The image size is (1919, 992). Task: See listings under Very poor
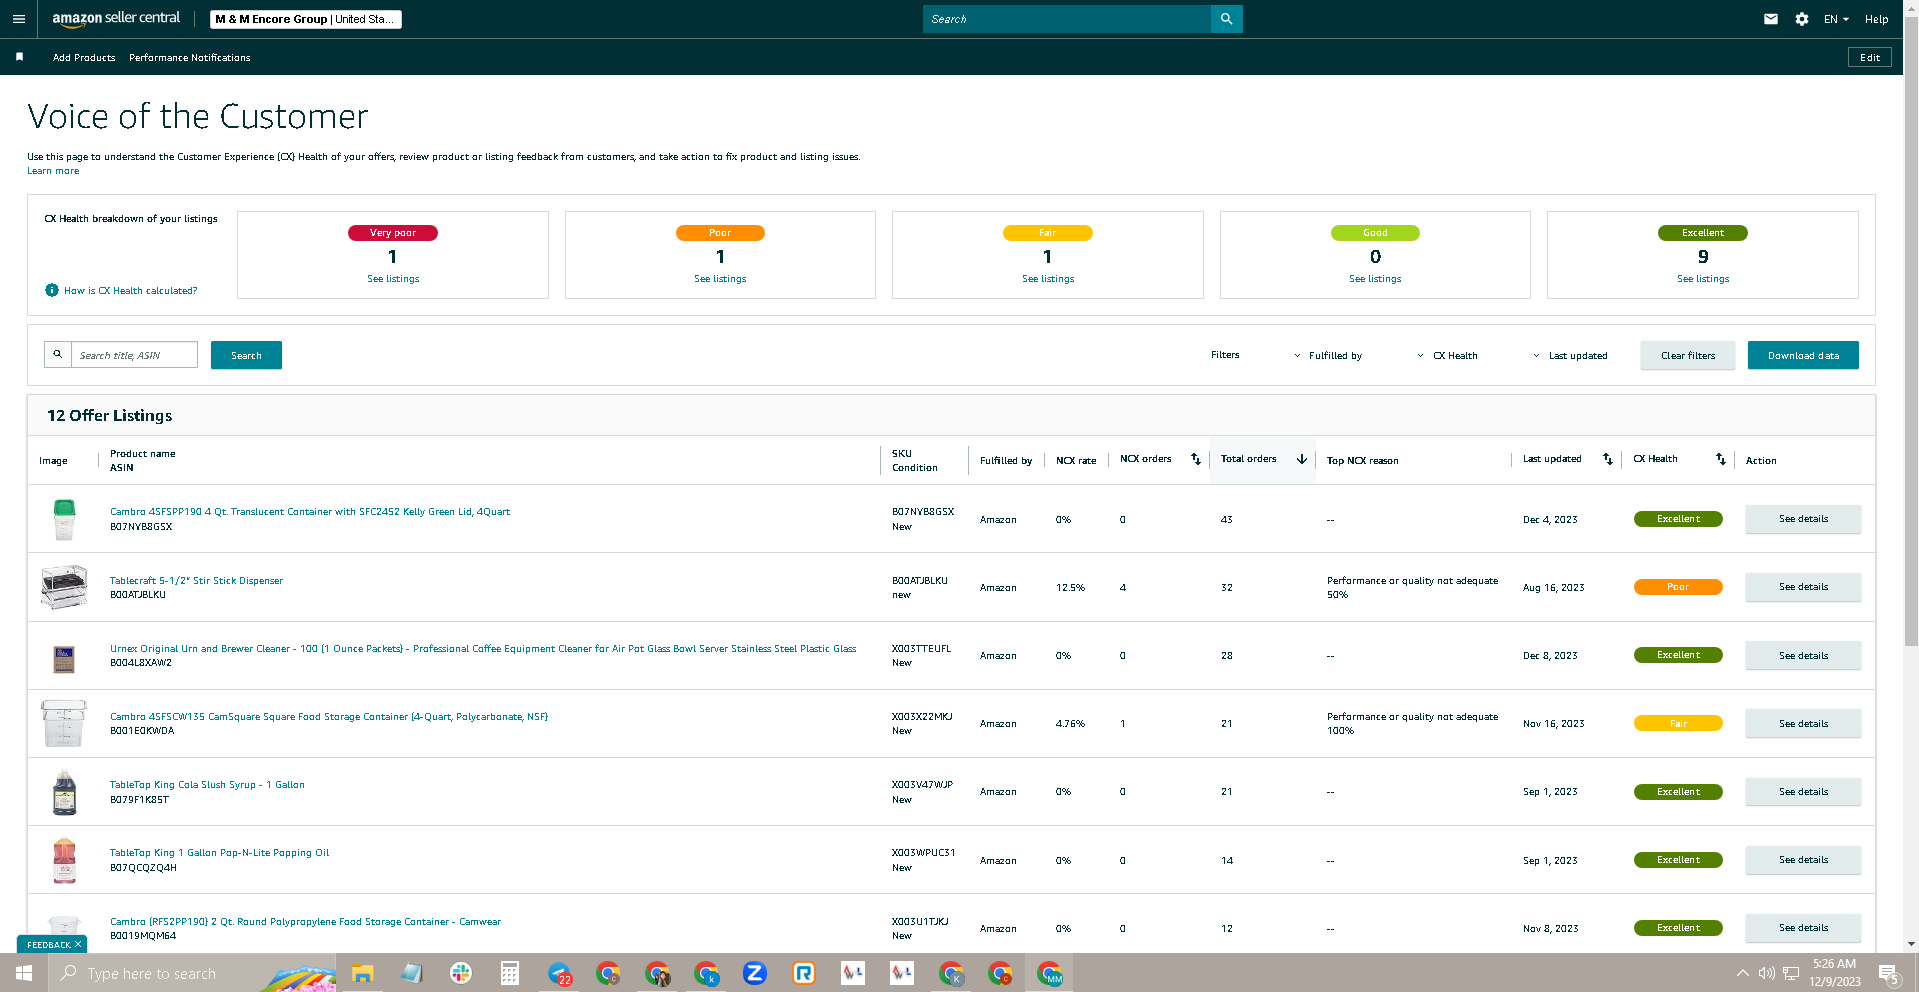[x=393, y=279]
